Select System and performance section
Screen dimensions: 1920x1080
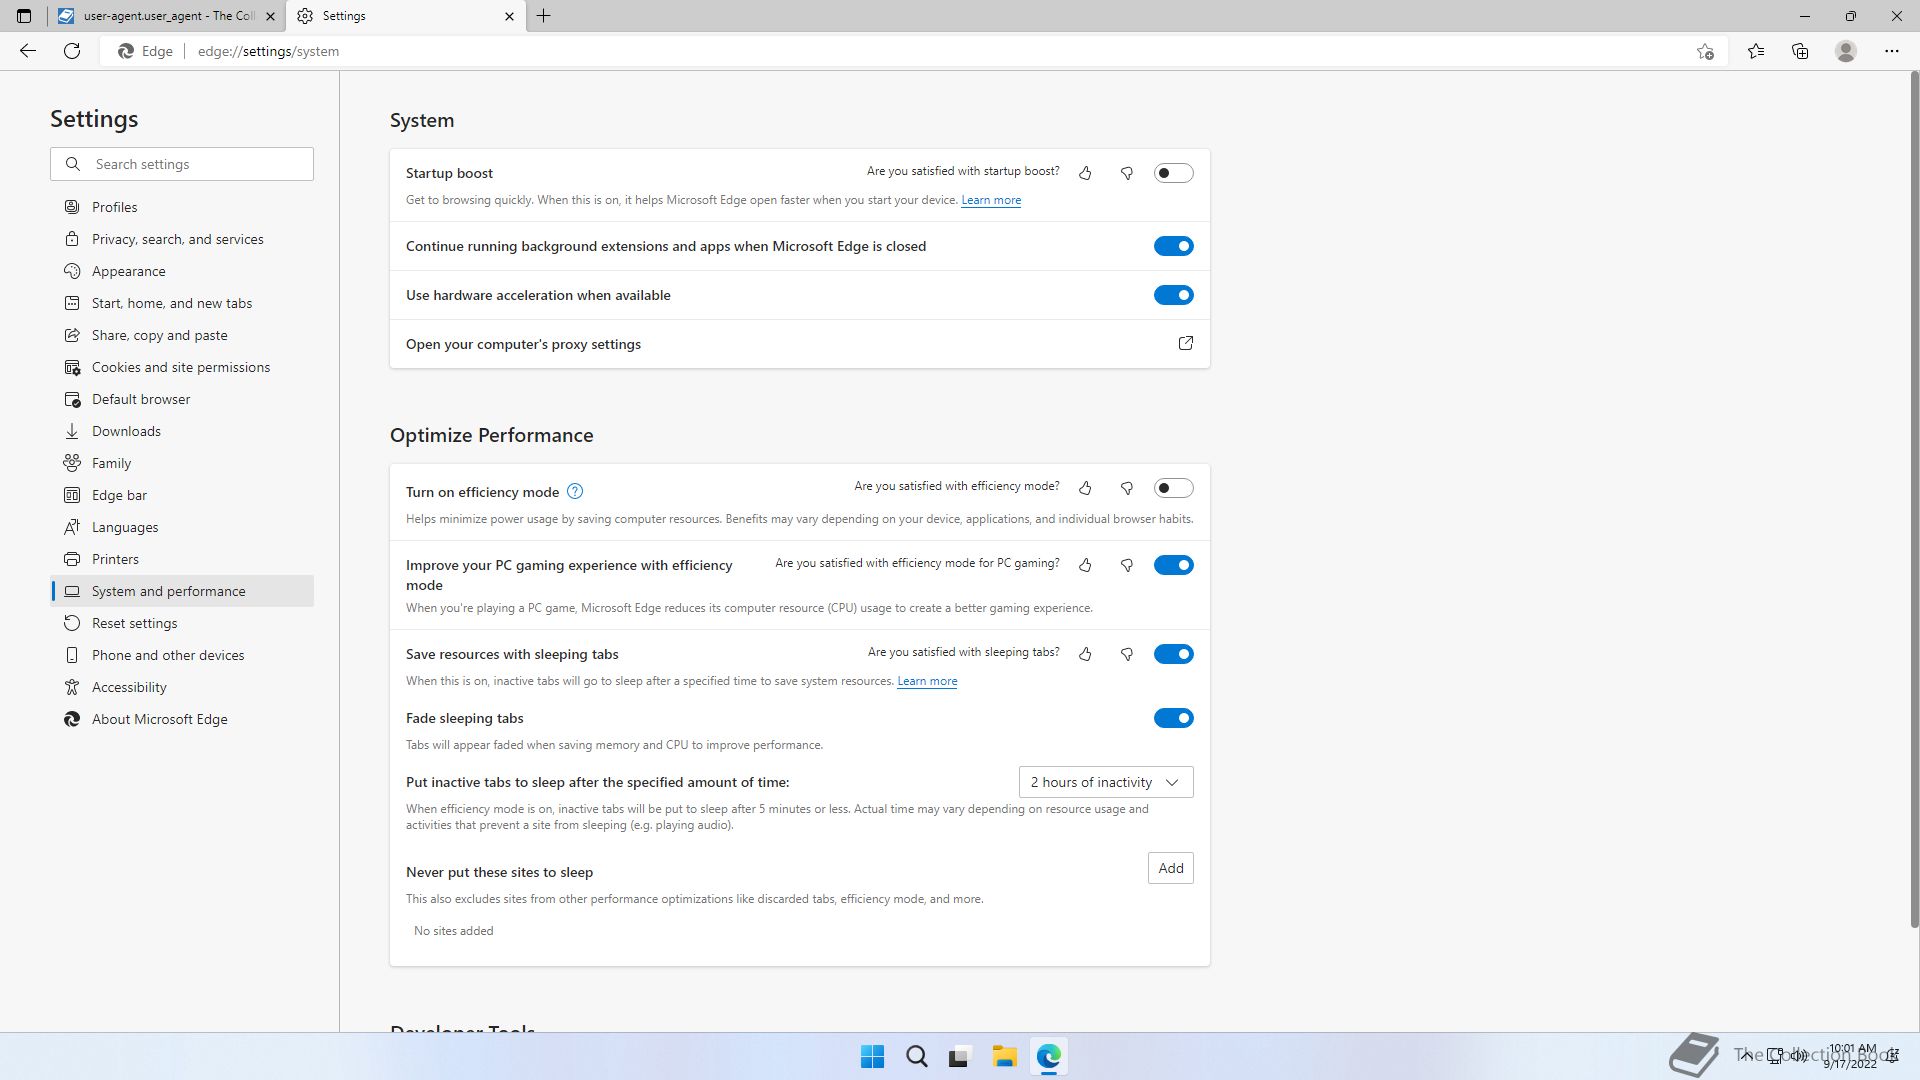[182, 591]
